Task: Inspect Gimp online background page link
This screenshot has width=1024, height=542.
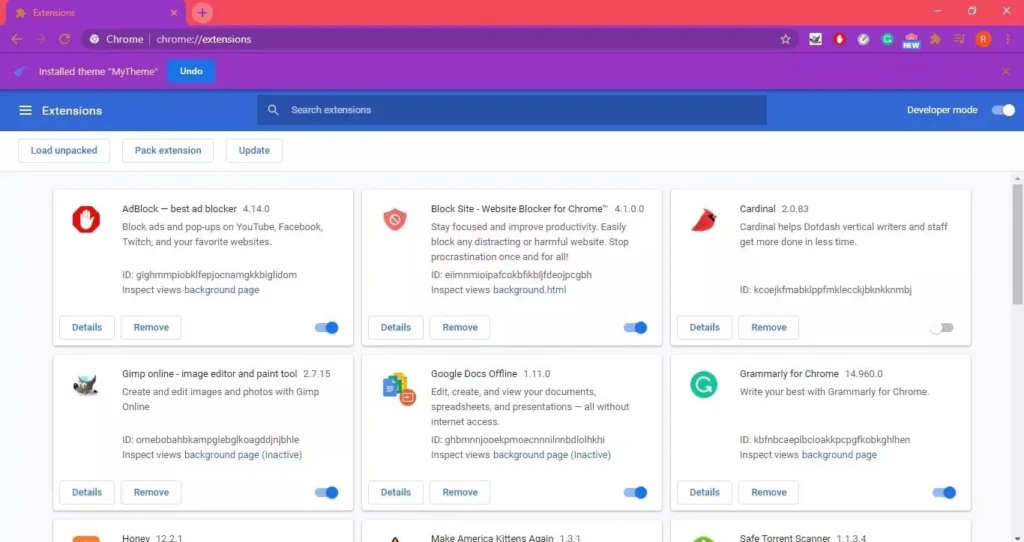Action: 243,455
